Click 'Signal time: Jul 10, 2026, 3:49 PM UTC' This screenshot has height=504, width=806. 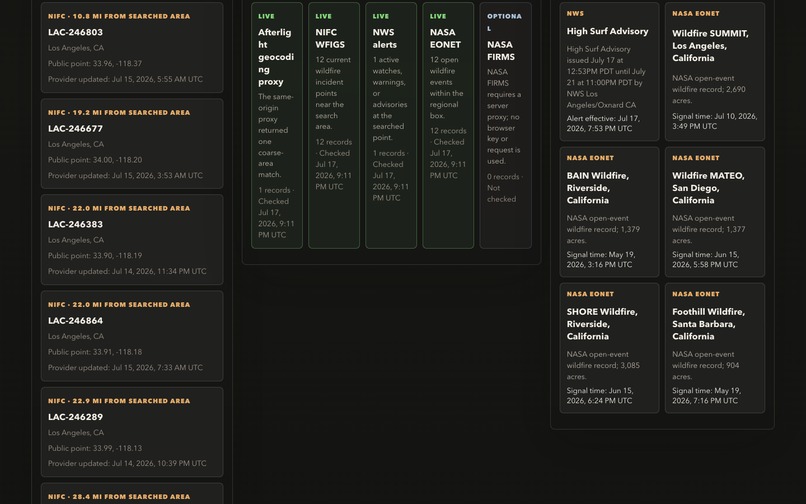coord(715,121)
